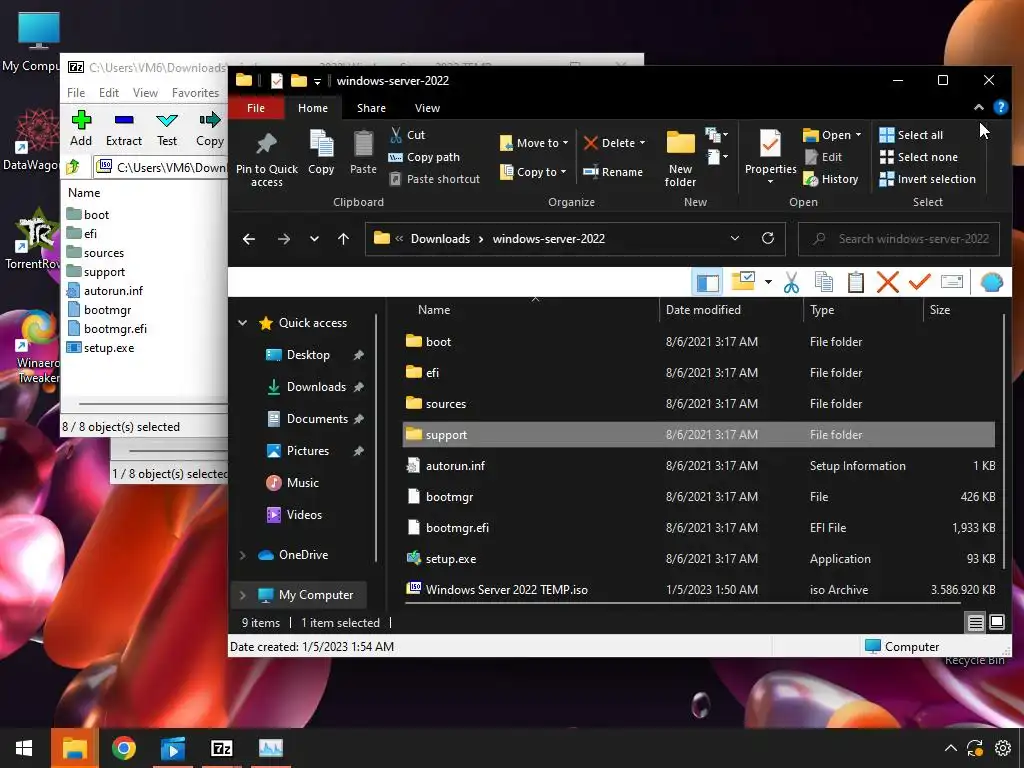Switch to the View ribbon tab
This screenshot has width=1024, height=768.
427,108
